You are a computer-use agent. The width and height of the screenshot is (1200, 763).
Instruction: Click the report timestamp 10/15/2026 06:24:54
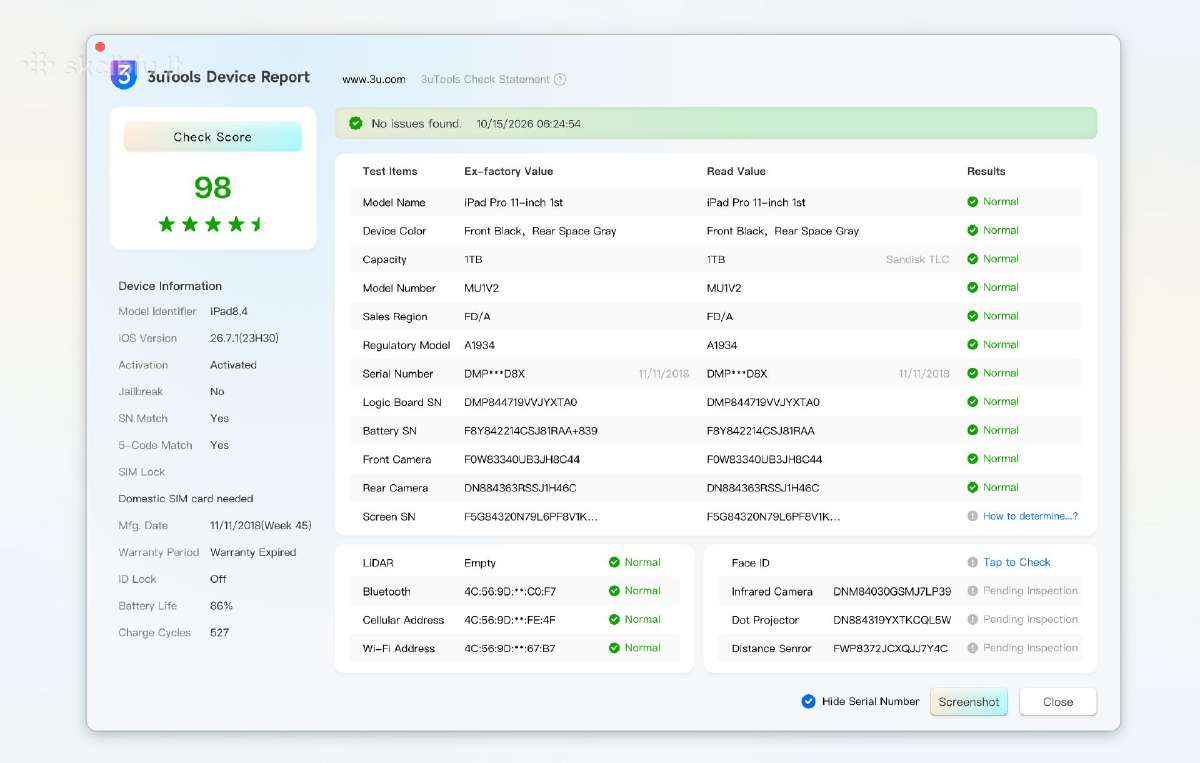click(529, 124)
